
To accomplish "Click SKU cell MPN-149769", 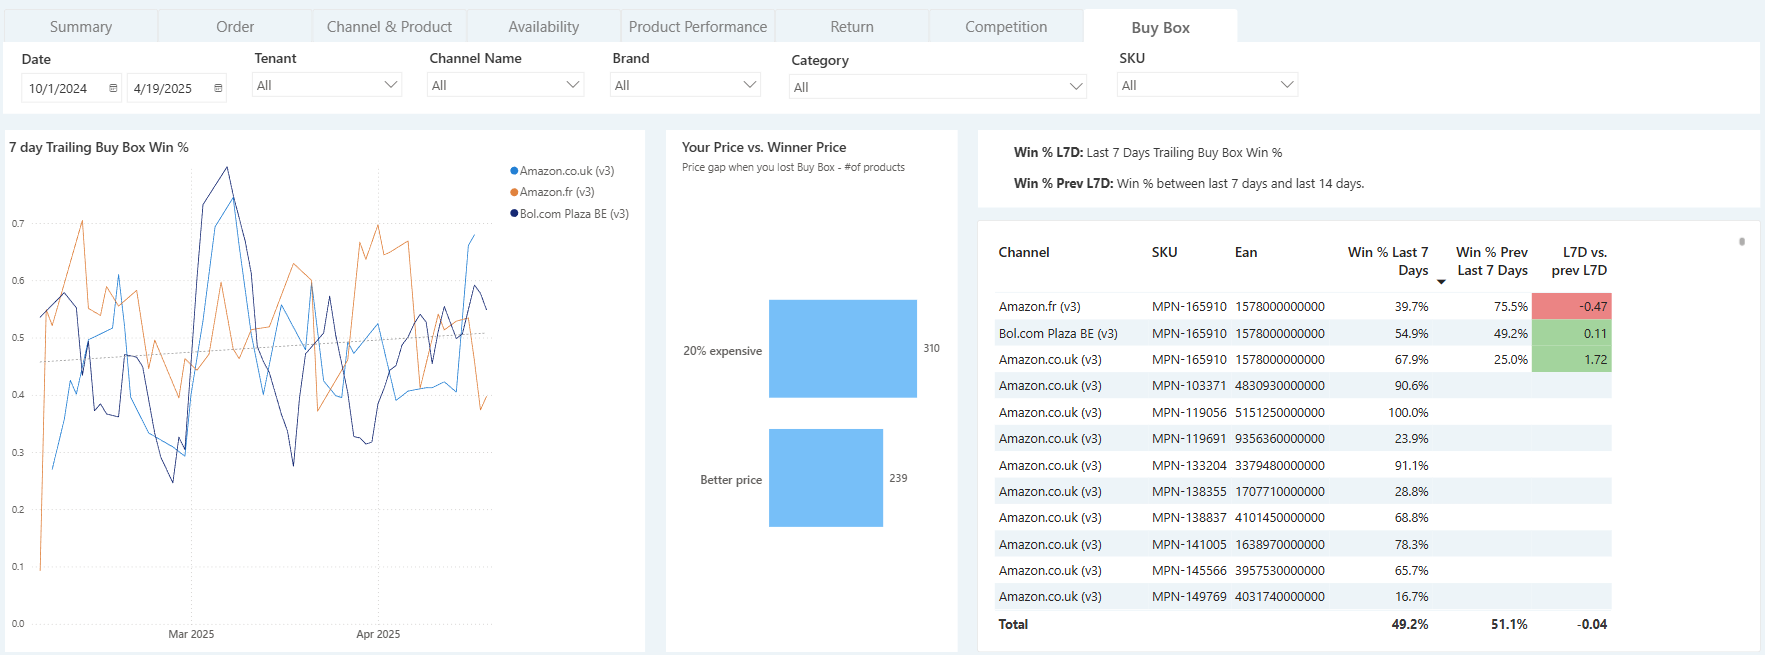I will click(x=1189, y=596).
